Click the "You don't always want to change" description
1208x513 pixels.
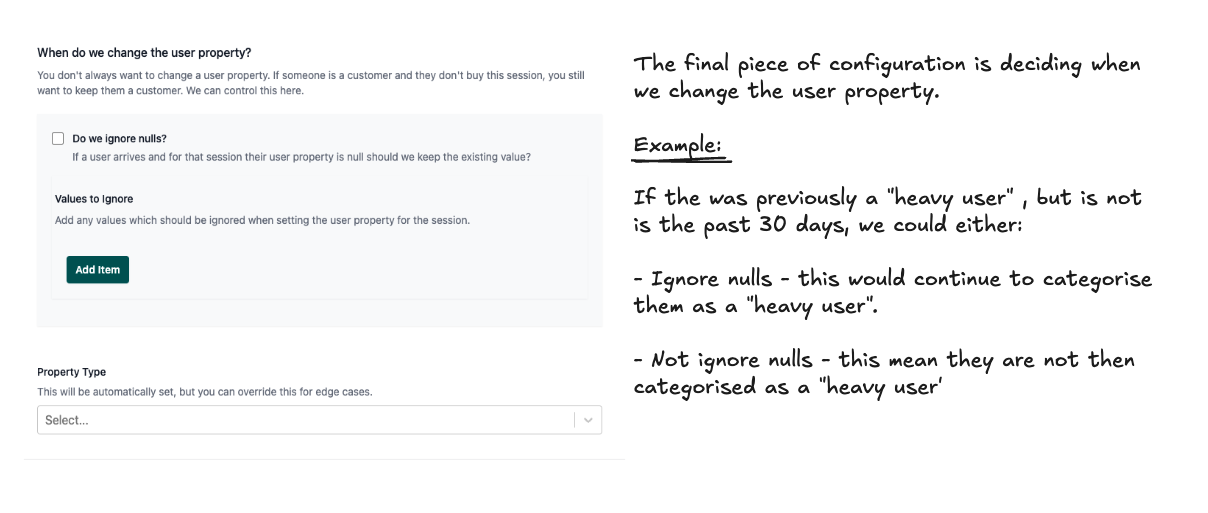tap(311, 83)
